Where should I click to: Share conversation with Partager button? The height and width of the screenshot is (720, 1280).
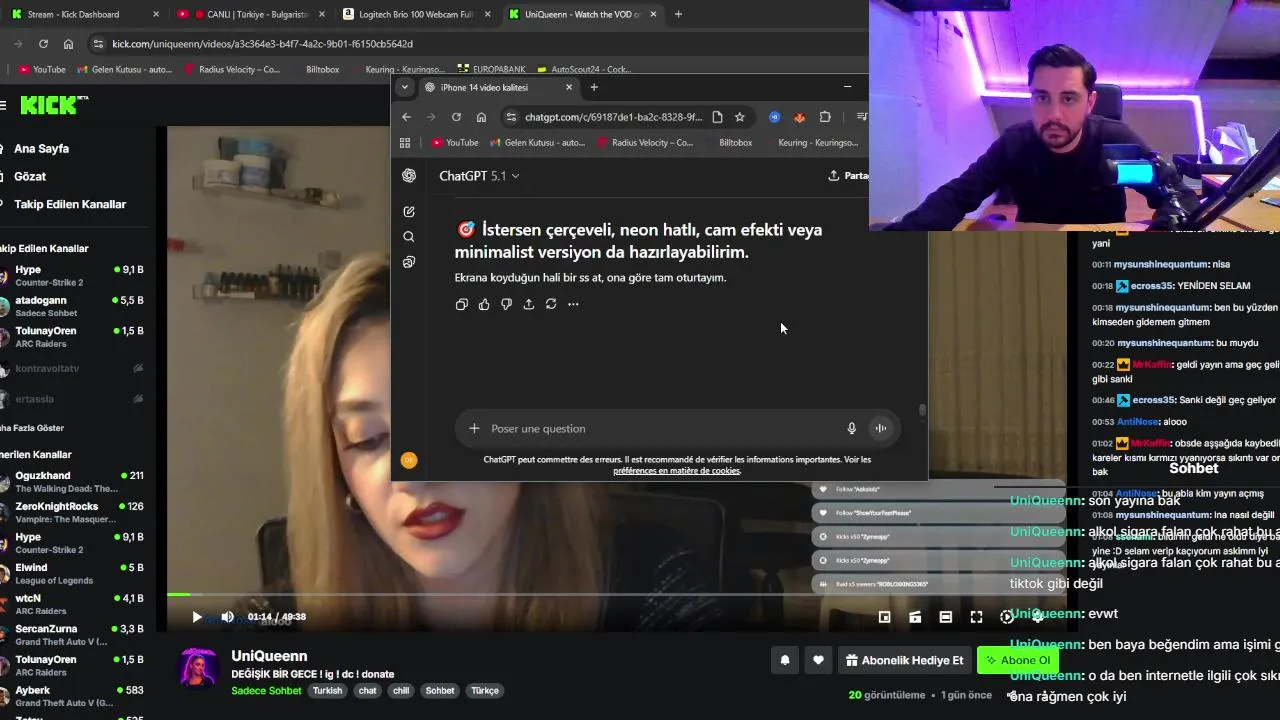click(848, 176)
